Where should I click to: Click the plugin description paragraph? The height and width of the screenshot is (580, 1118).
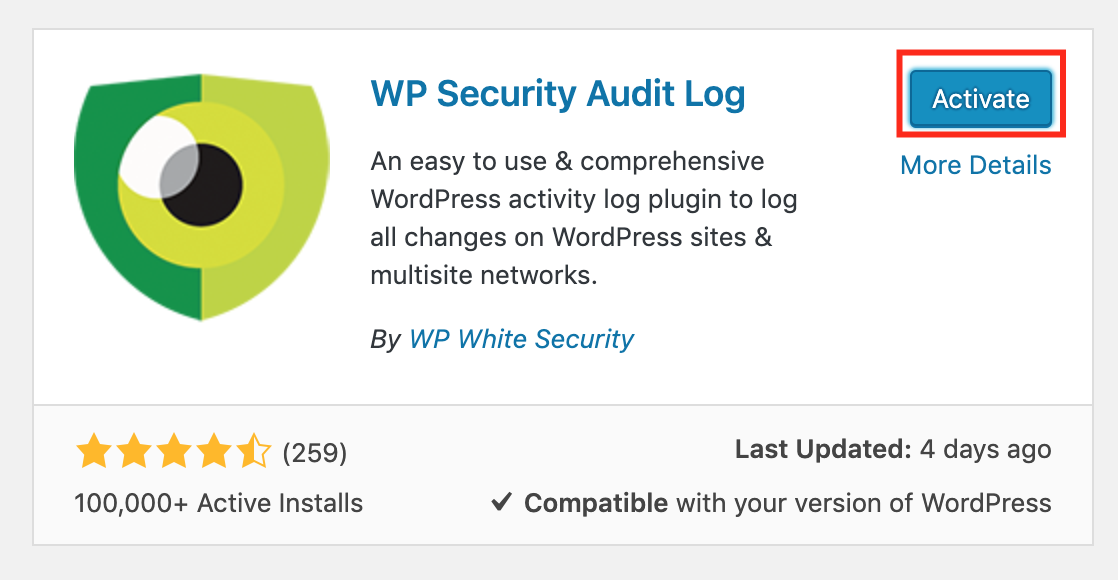pyautogui.click(x=583, y=218)
